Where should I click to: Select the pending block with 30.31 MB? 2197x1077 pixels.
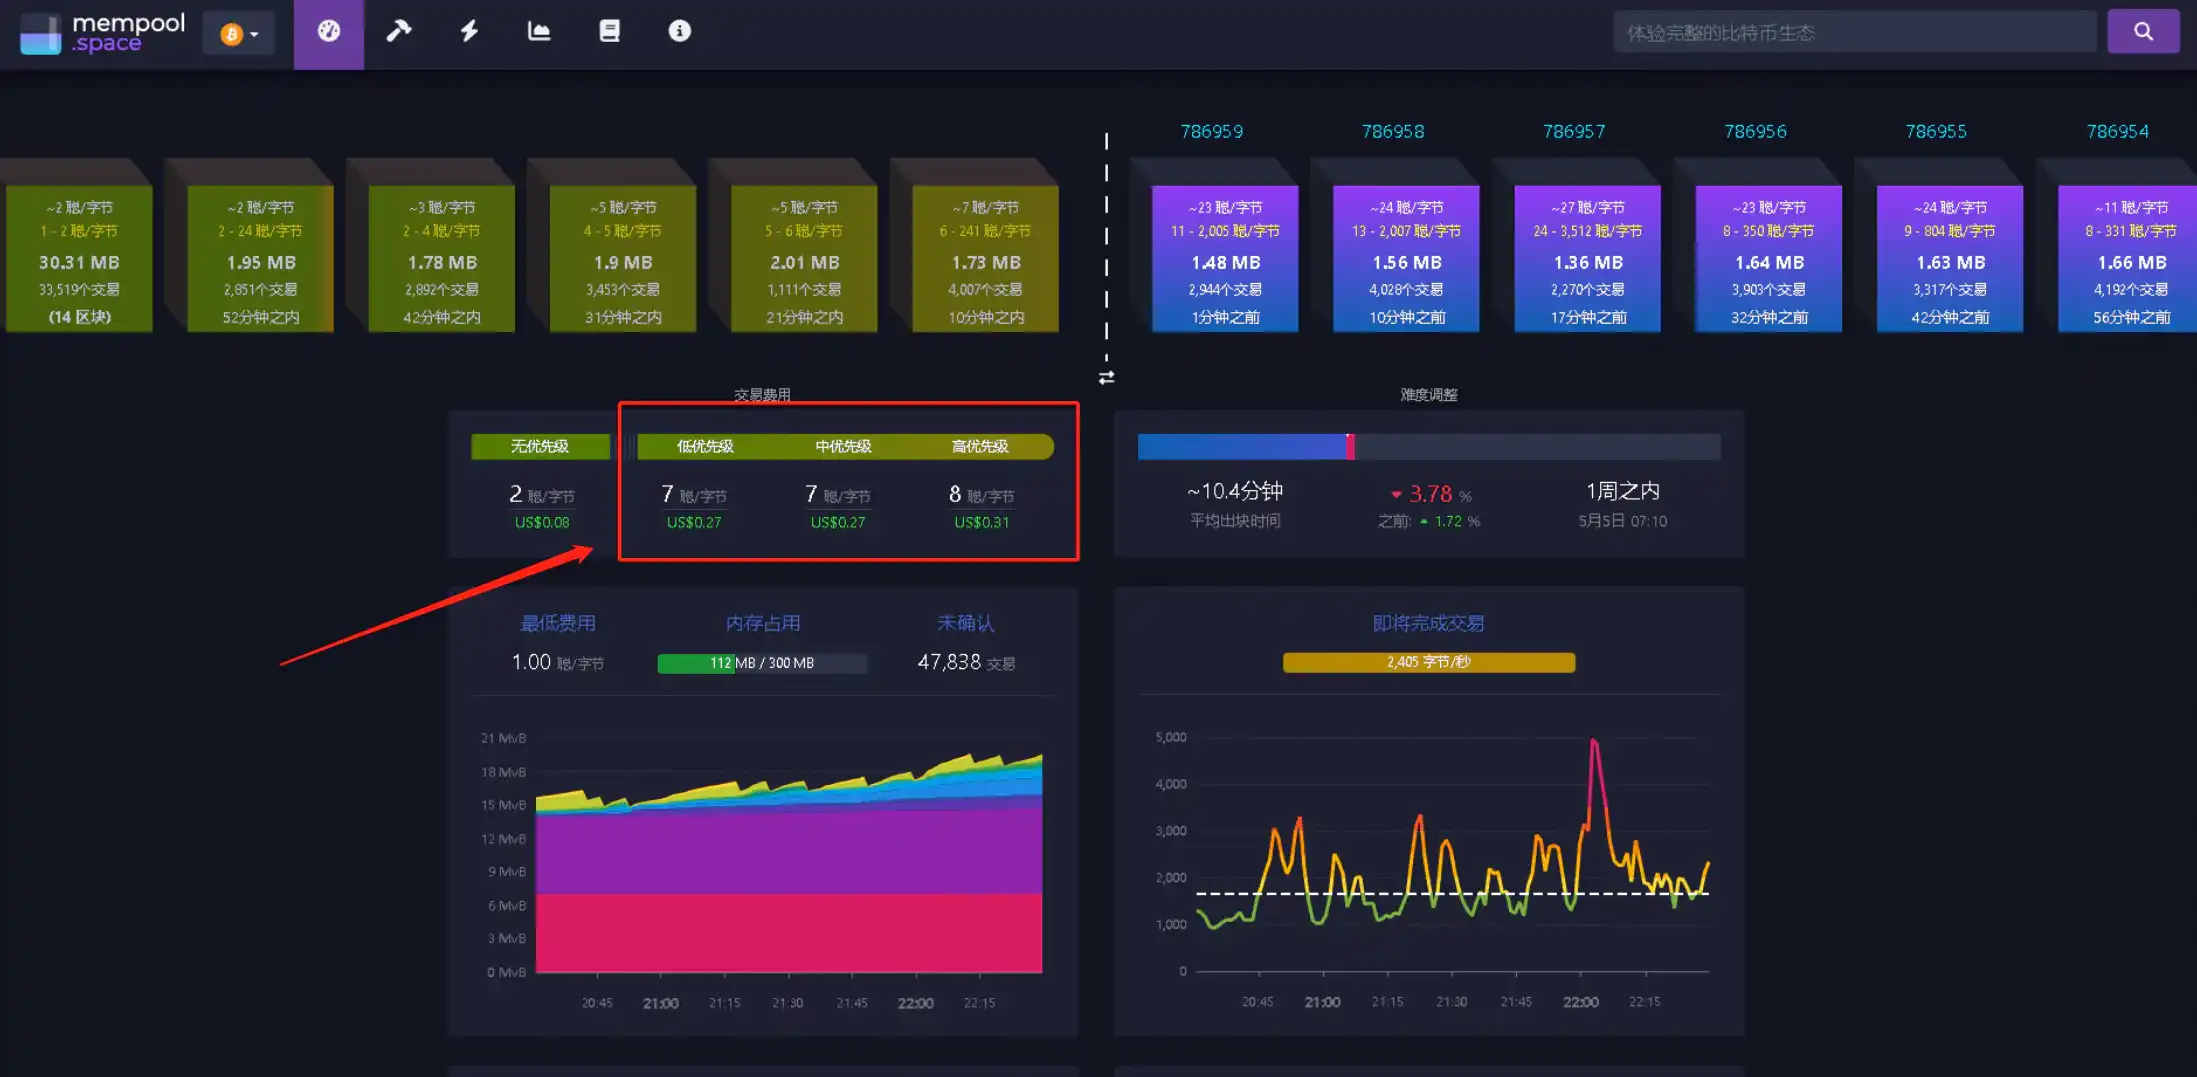click(x=79, y=259)
